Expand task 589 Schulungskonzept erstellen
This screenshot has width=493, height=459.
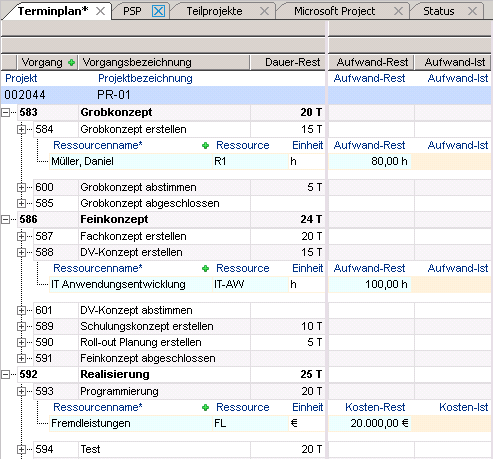point(21,326)
